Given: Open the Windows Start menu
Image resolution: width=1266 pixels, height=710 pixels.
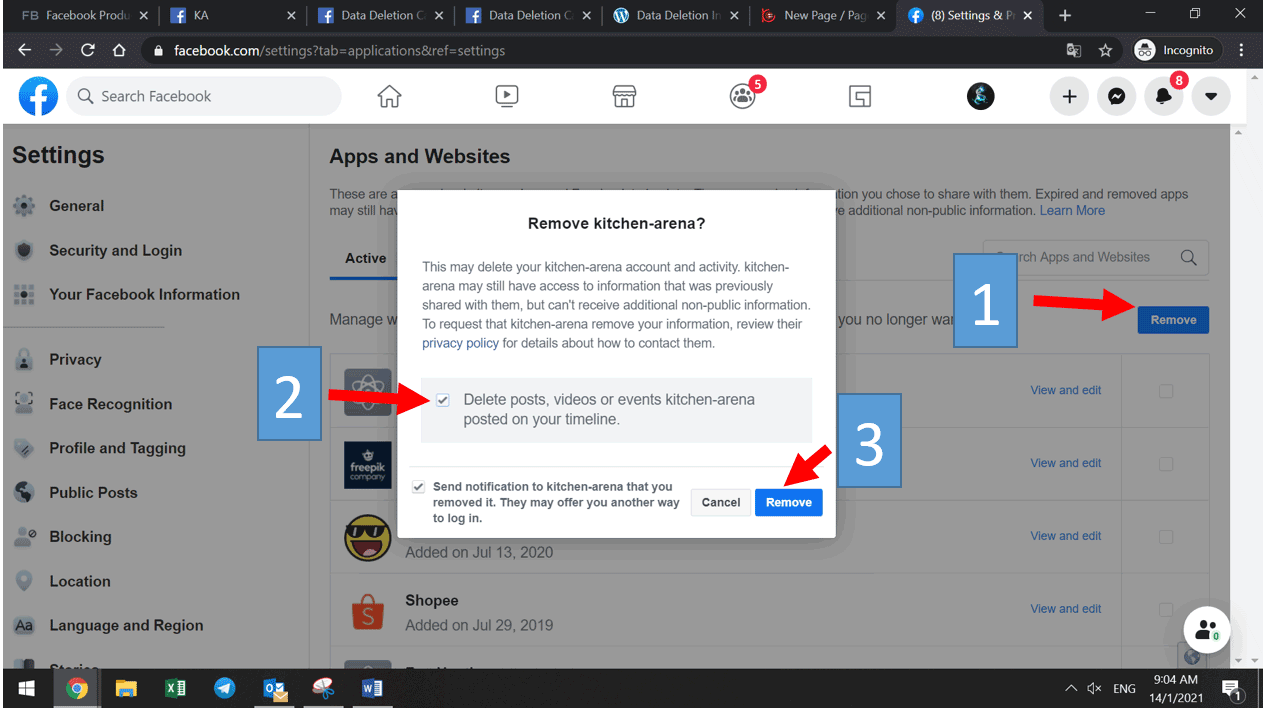Looking at the screenshot, I should point(27,688).
